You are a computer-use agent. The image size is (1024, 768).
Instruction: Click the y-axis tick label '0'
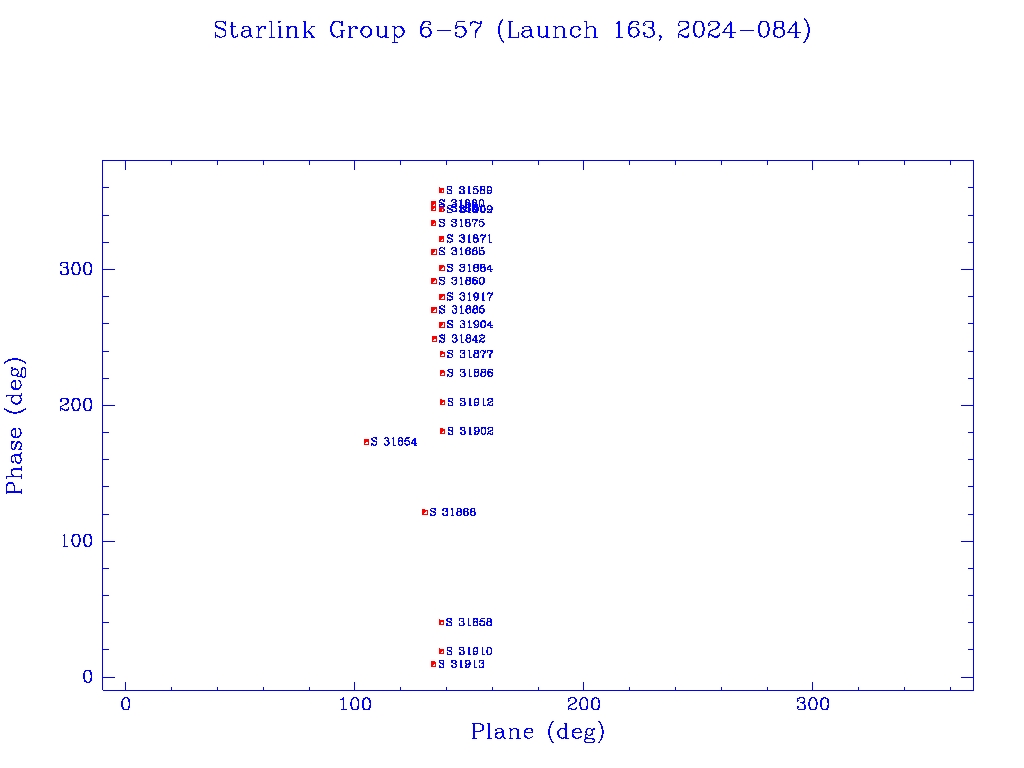88,677
